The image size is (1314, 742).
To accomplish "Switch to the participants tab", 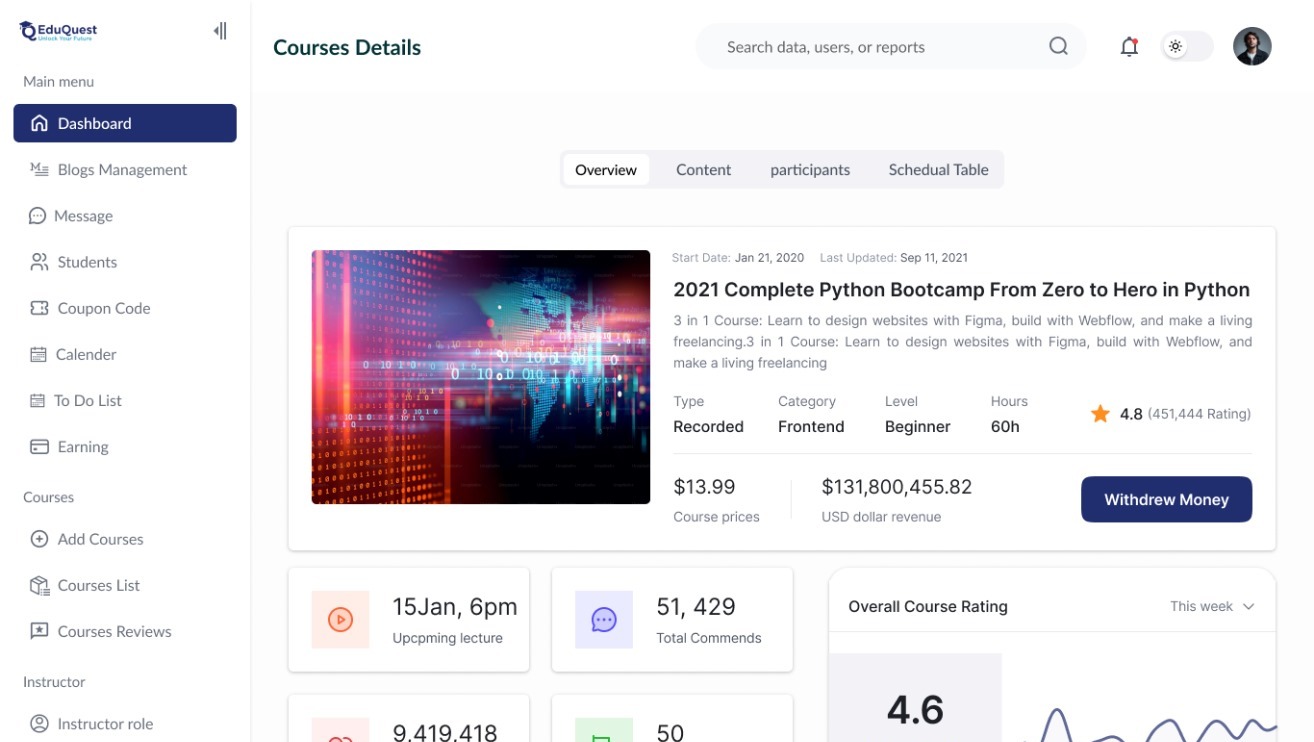I will click(810, 170).
